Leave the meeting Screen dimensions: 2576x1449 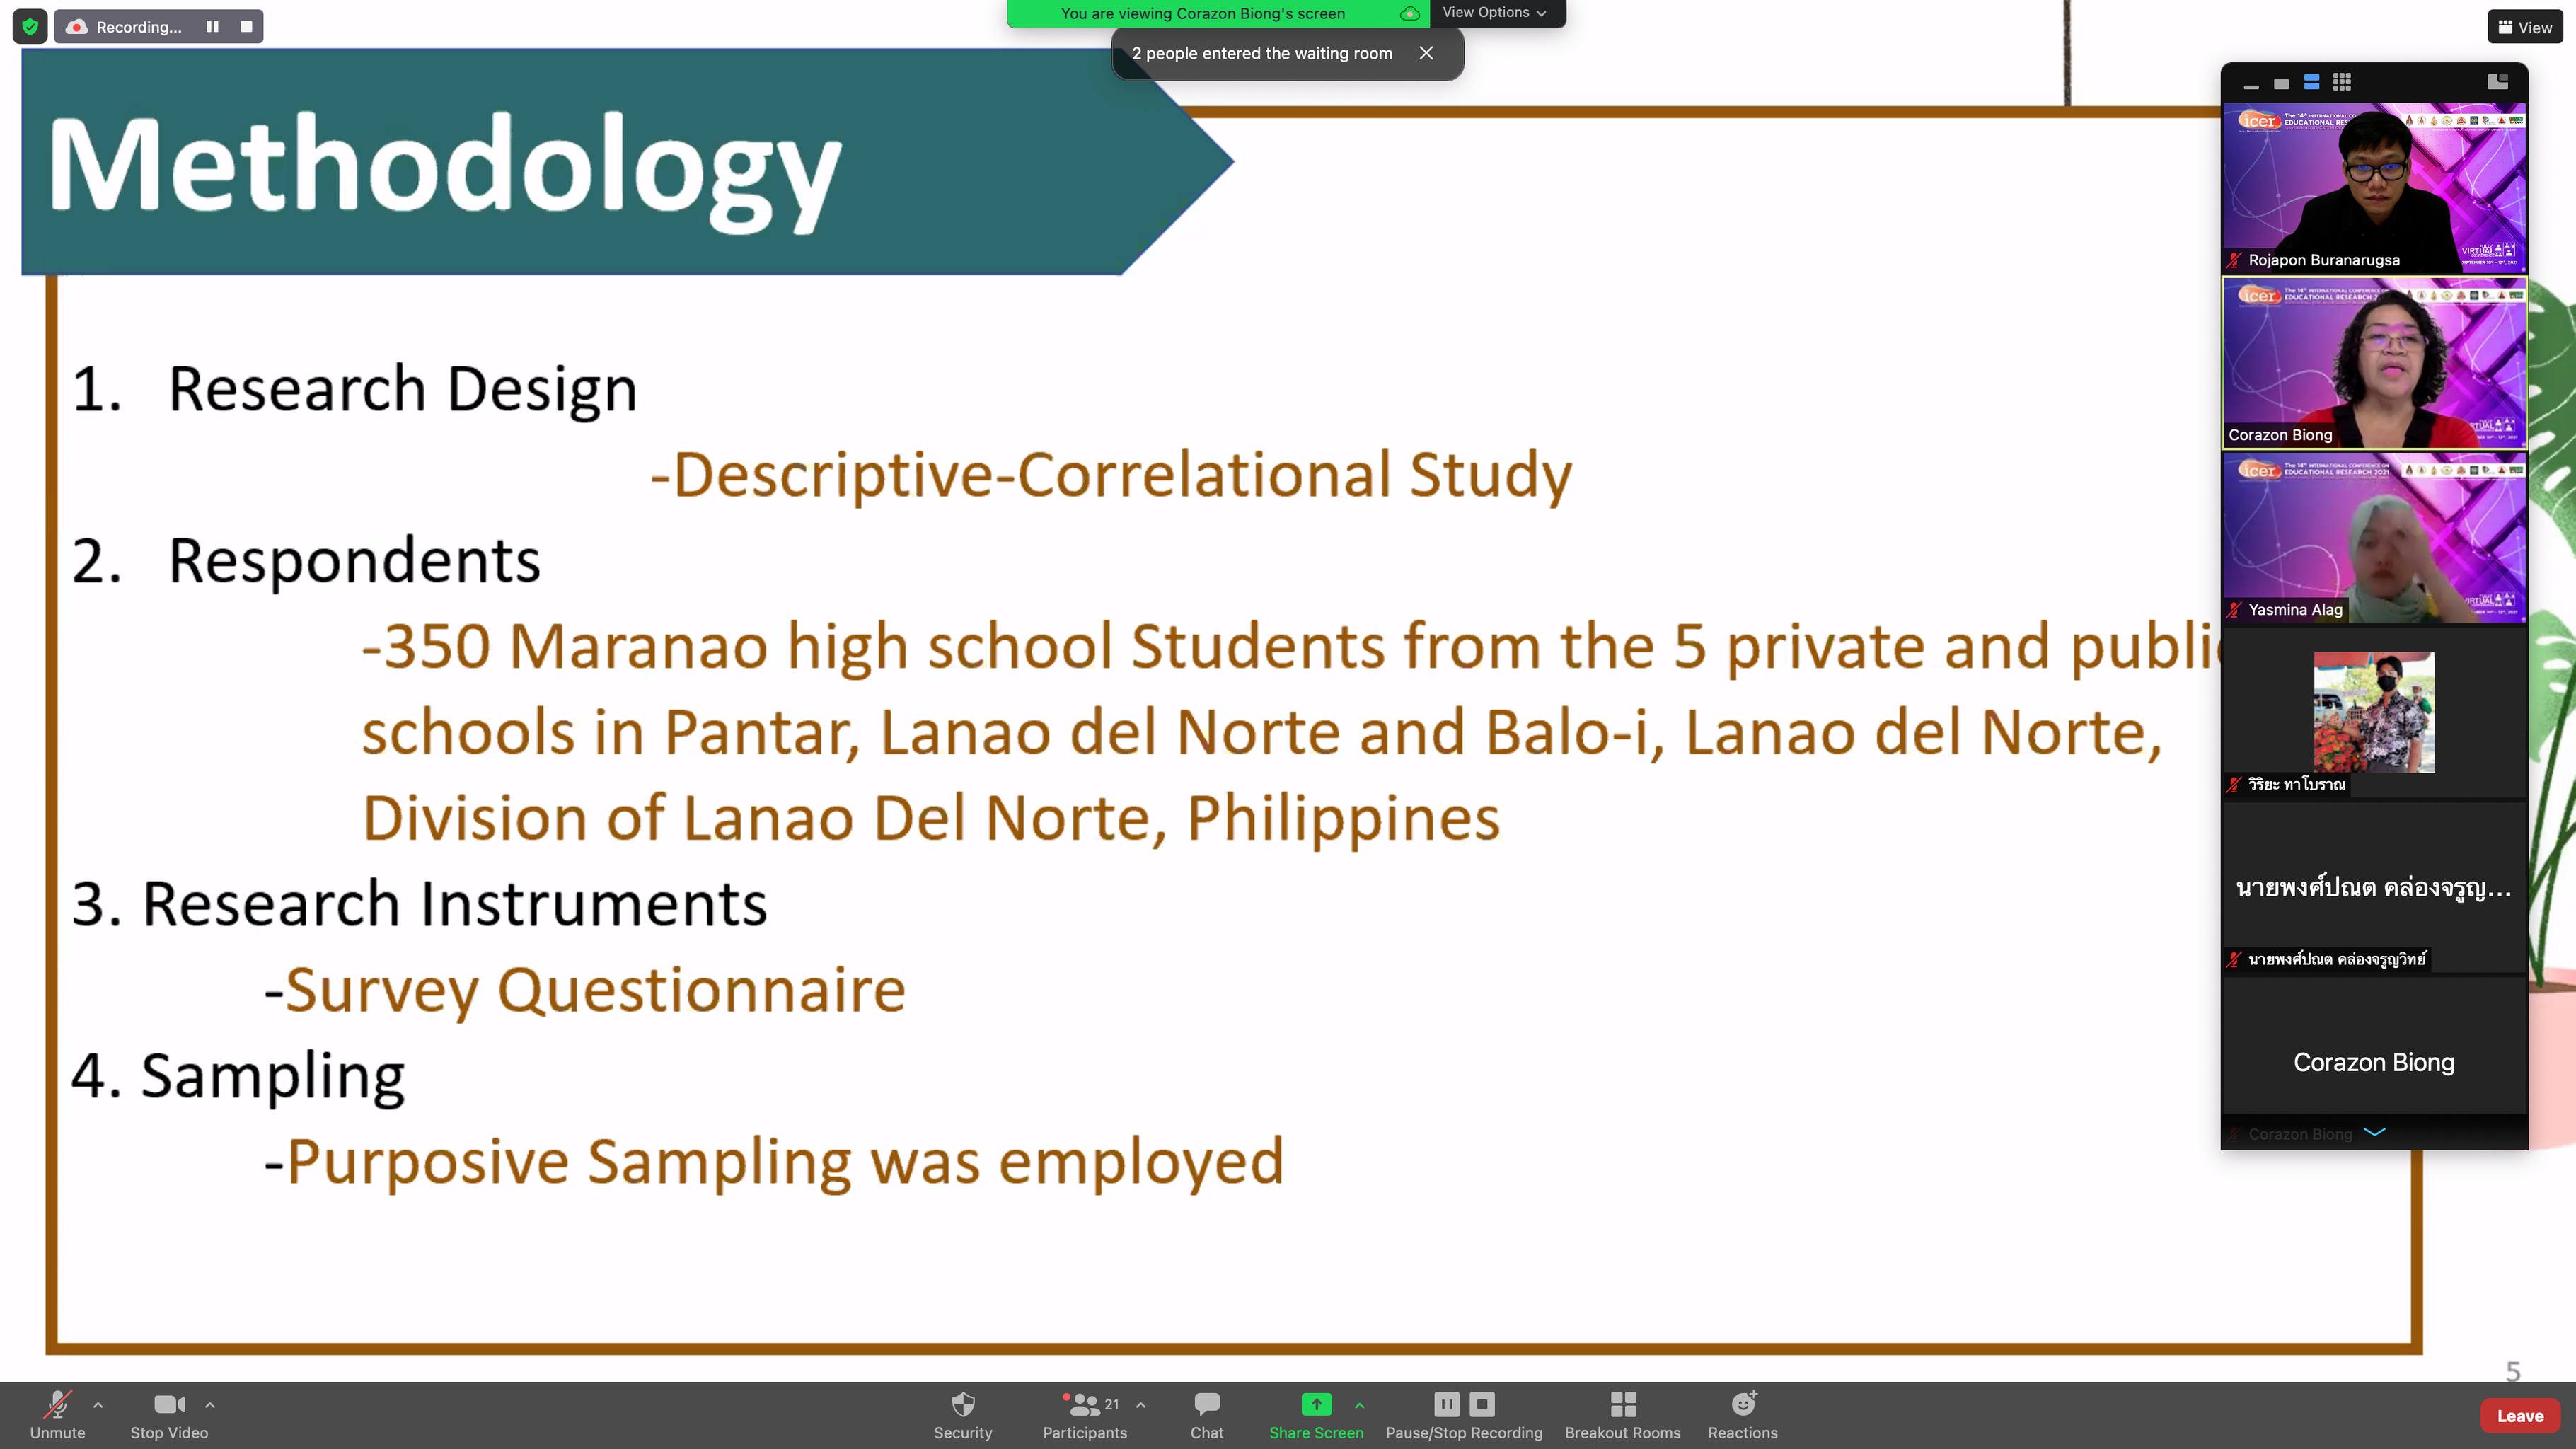2519,1416
